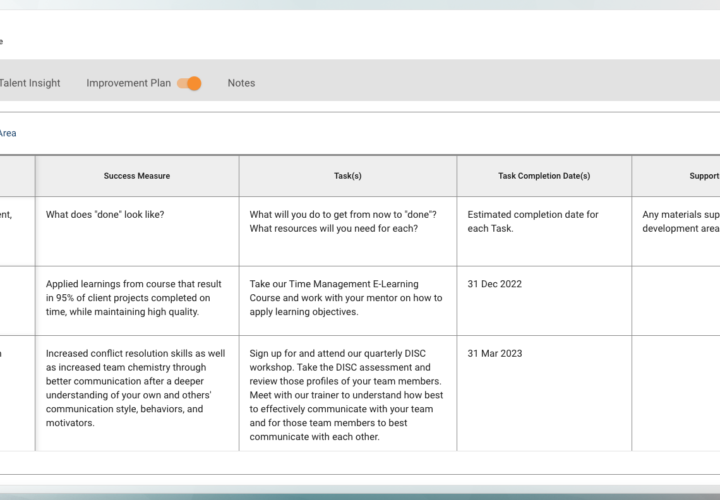Click the Task Completion Date(s) column header
Image resolution: width=720 pixels, height=500 pixels.
[544, 176]
